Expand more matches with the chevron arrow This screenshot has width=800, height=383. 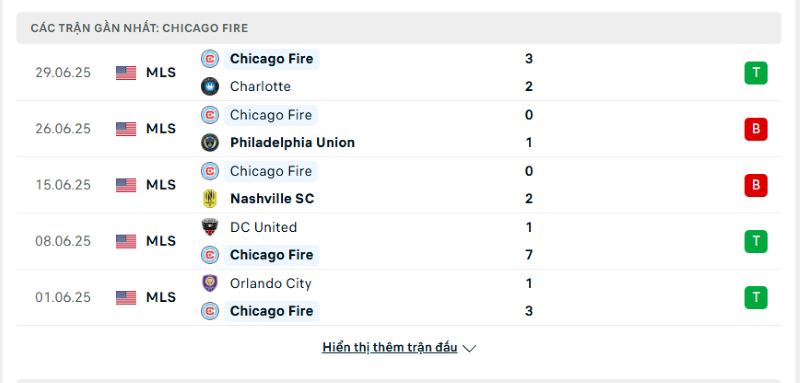469,348
